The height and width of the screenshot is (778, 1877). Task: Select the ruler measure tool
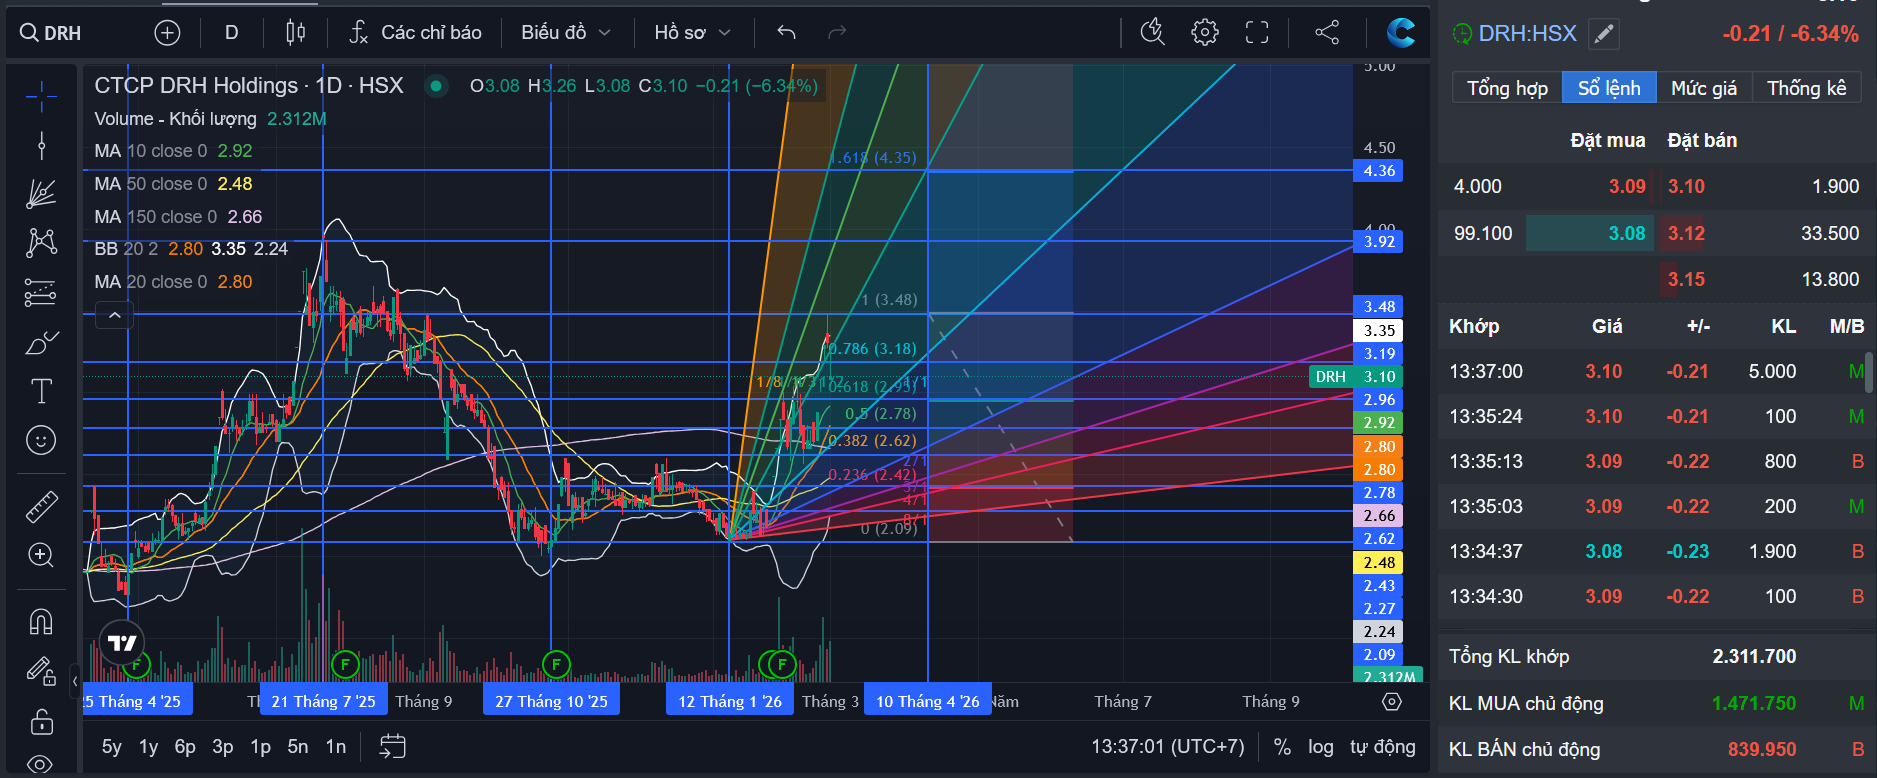(41, 507)
